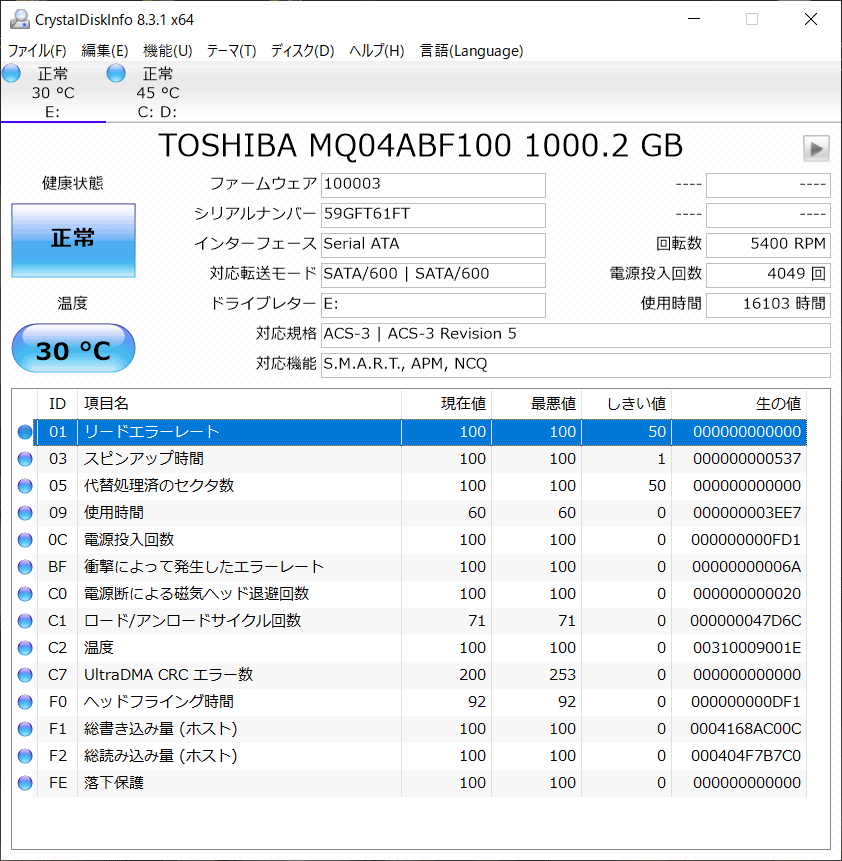The image size is (842, 861).
Task: Open the 編集(E) menu
Action: point(105,51)
